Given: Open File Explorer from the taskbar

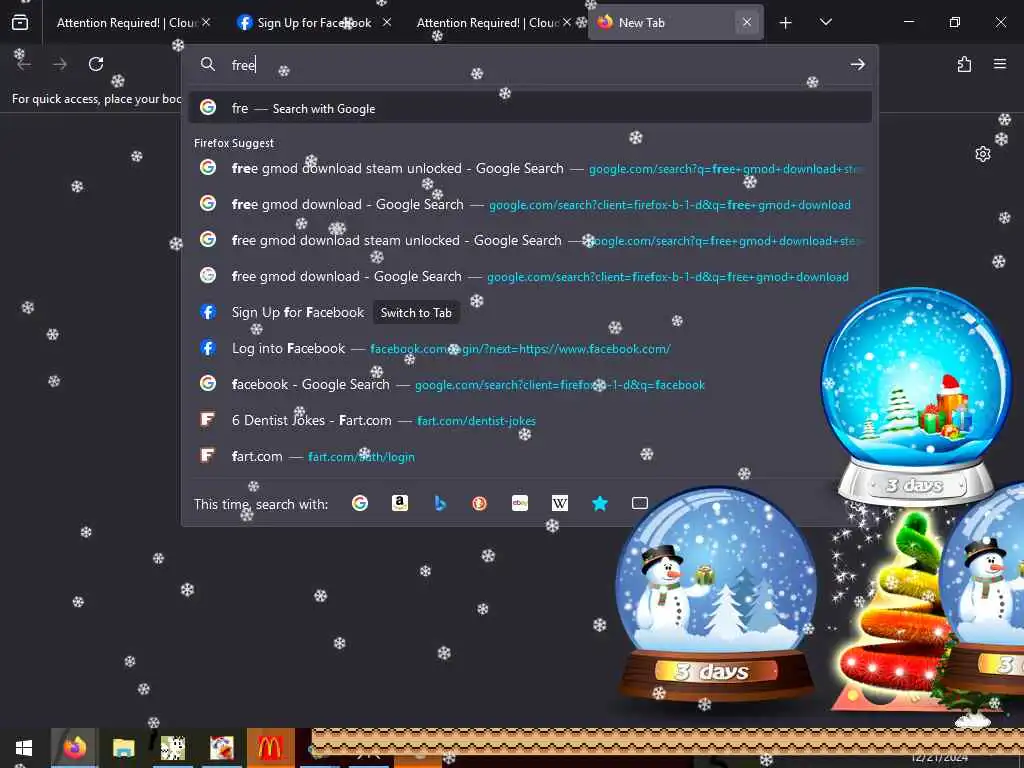Looking at the screenshot, I should tap(123, 748).
